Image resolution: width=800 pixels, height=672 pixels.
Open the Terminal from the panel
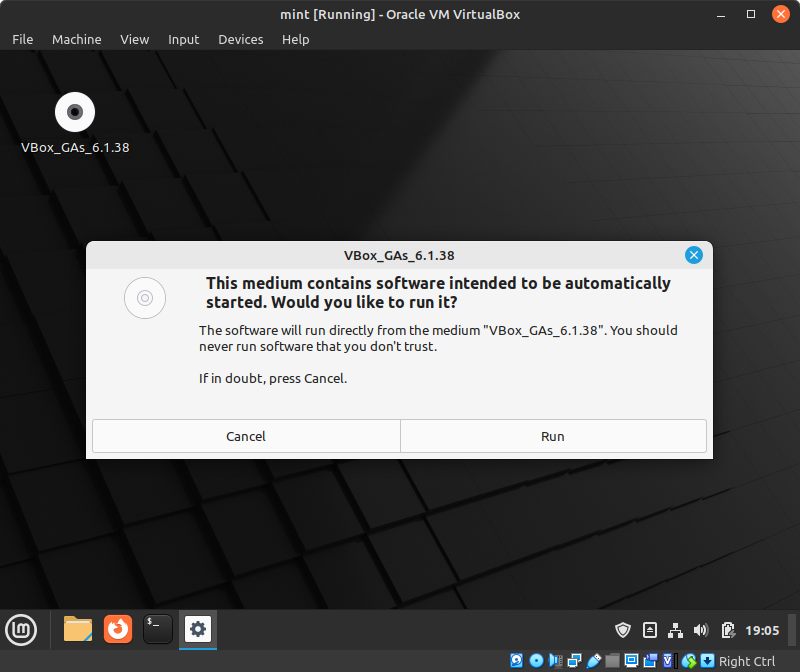[158, 629]
